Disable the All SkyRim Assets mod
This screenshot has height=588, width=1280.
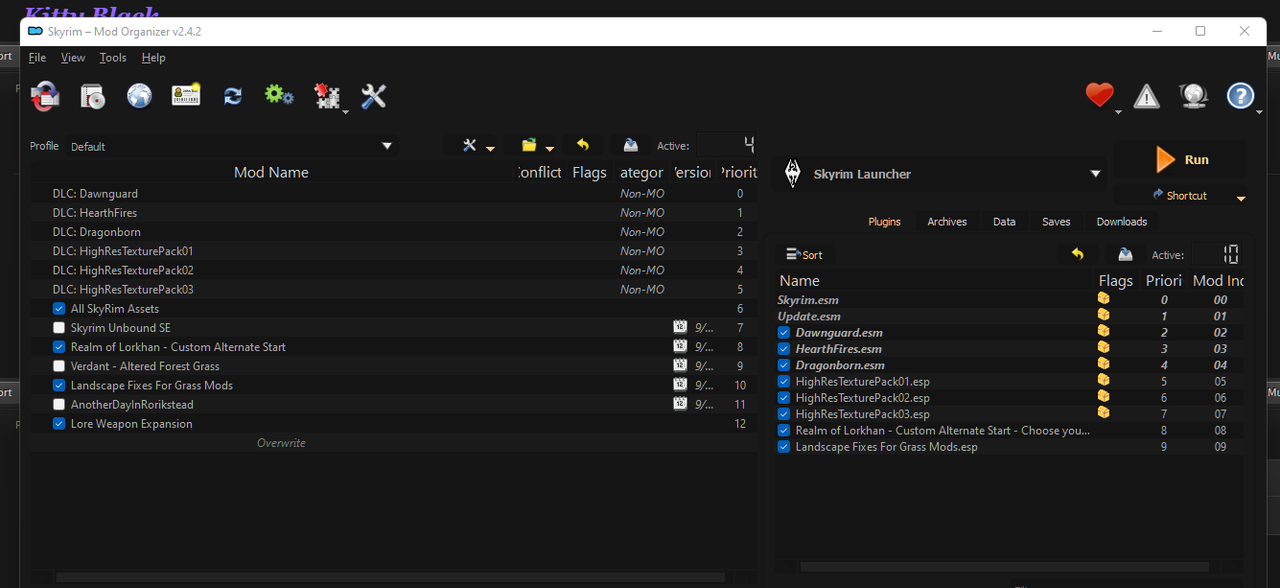pyautogui.click(x=59, y=309)
